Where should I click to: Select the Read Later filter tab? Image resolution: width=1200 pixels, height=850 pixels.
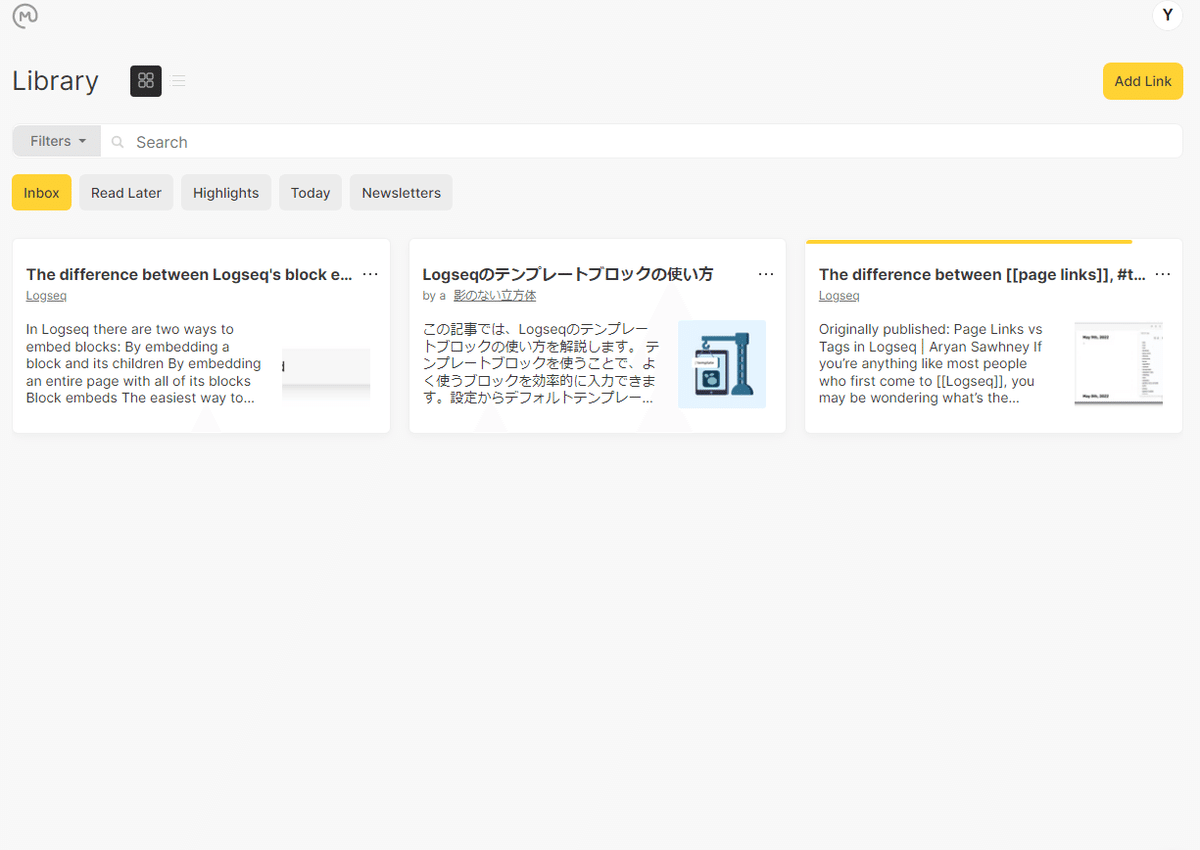(126, 193)
